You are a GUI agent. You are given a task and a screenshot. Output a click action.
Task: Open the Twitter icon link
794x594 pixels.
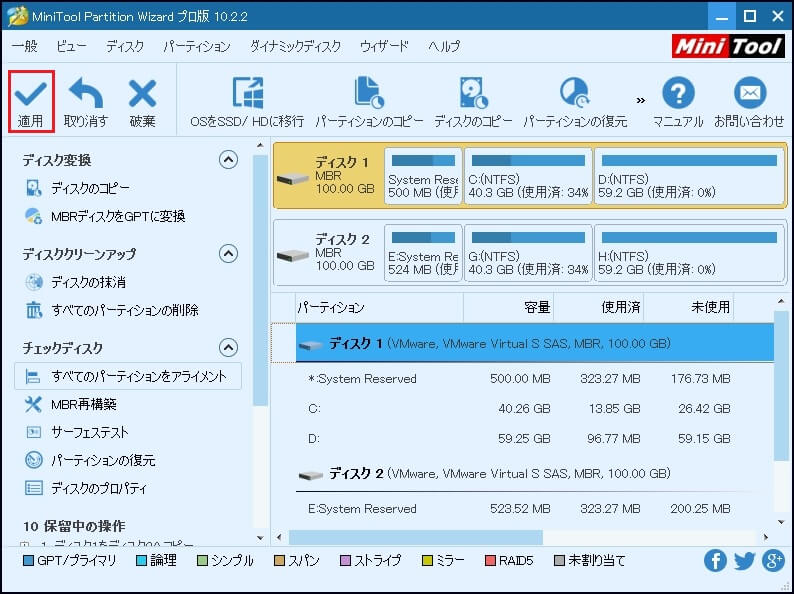click(x=744, y=561)
